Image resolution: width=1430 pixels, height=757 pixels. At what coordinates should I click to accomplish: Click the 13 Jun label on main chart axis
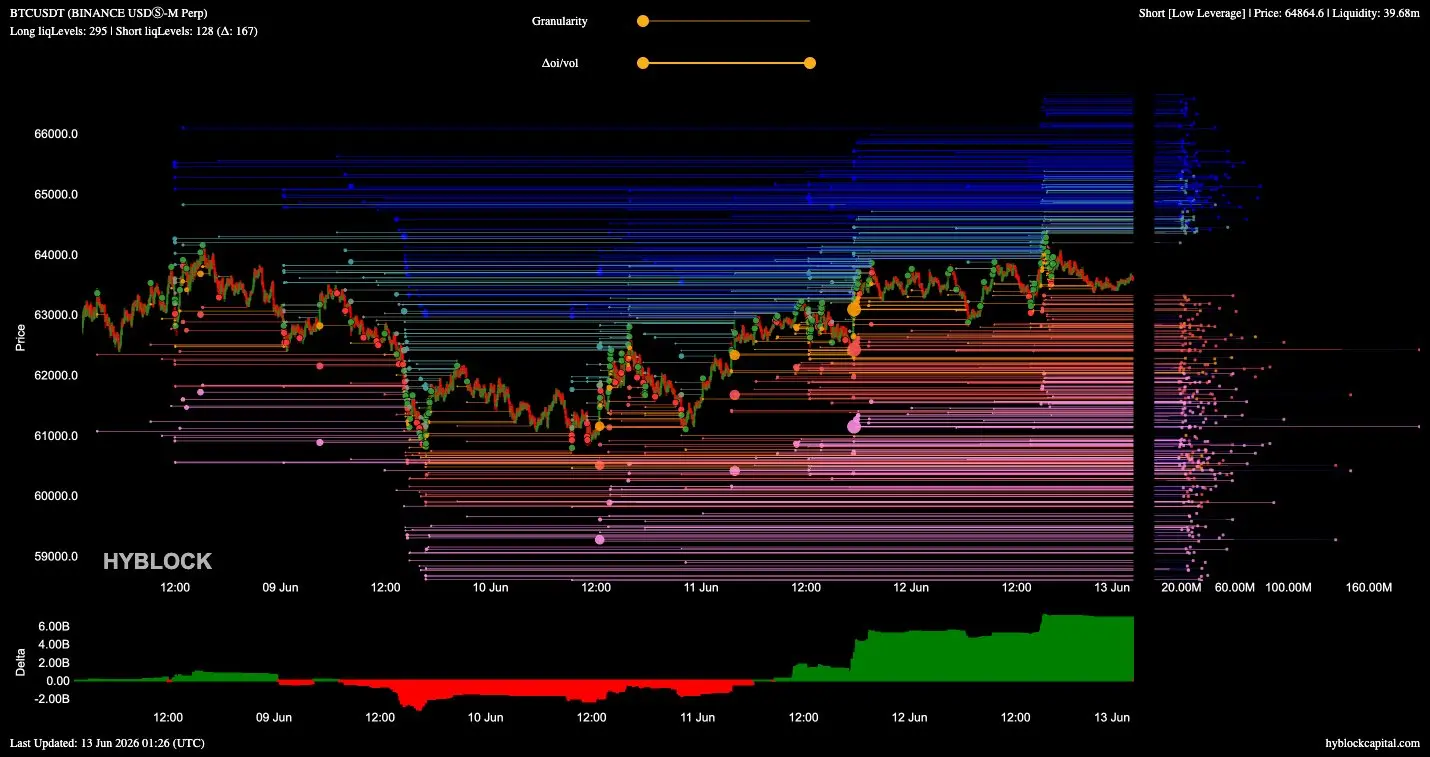pos(1111,588)
